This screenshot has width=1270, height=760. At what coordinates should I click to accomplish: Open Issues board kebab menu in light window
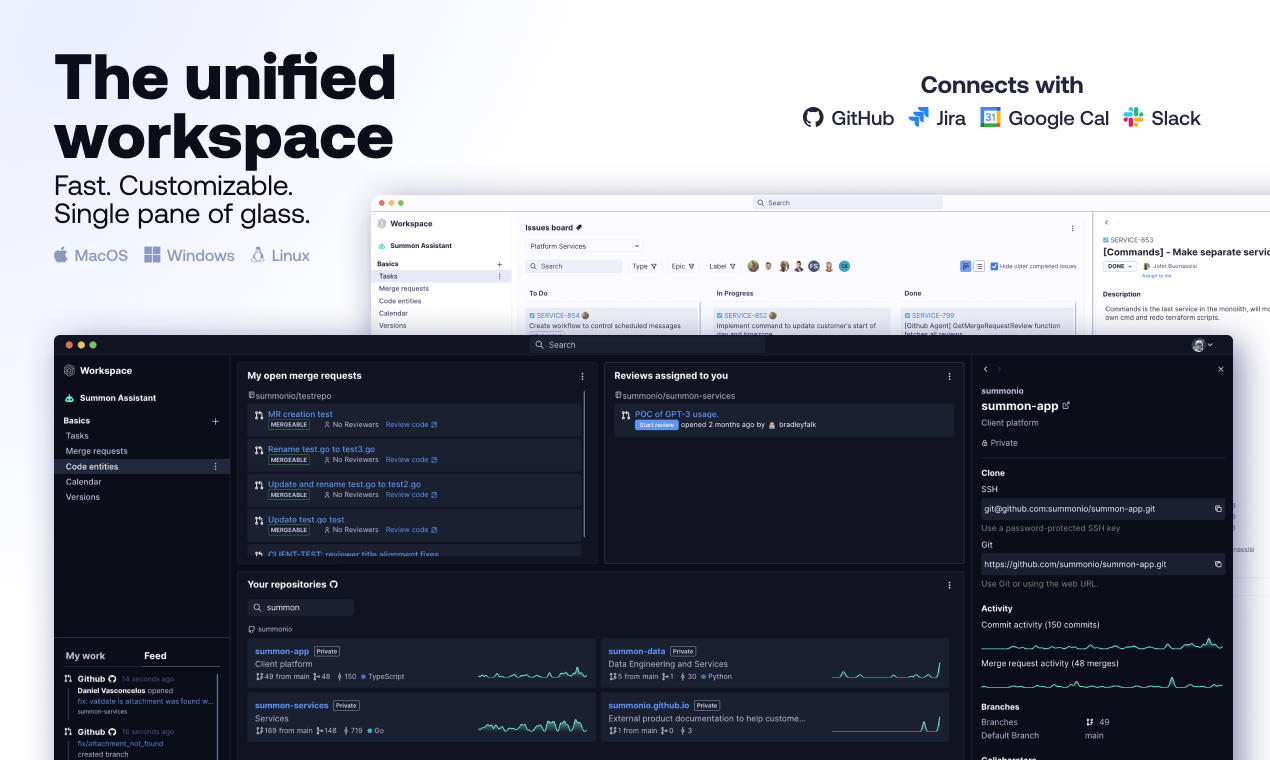(x=1073, y=228)
